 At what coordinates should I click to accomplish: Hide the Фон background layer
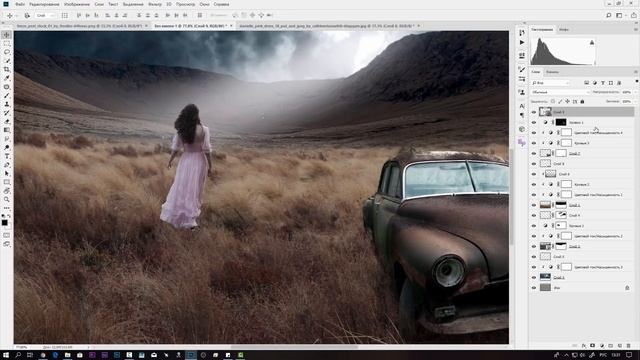click(x=534, y=288)
